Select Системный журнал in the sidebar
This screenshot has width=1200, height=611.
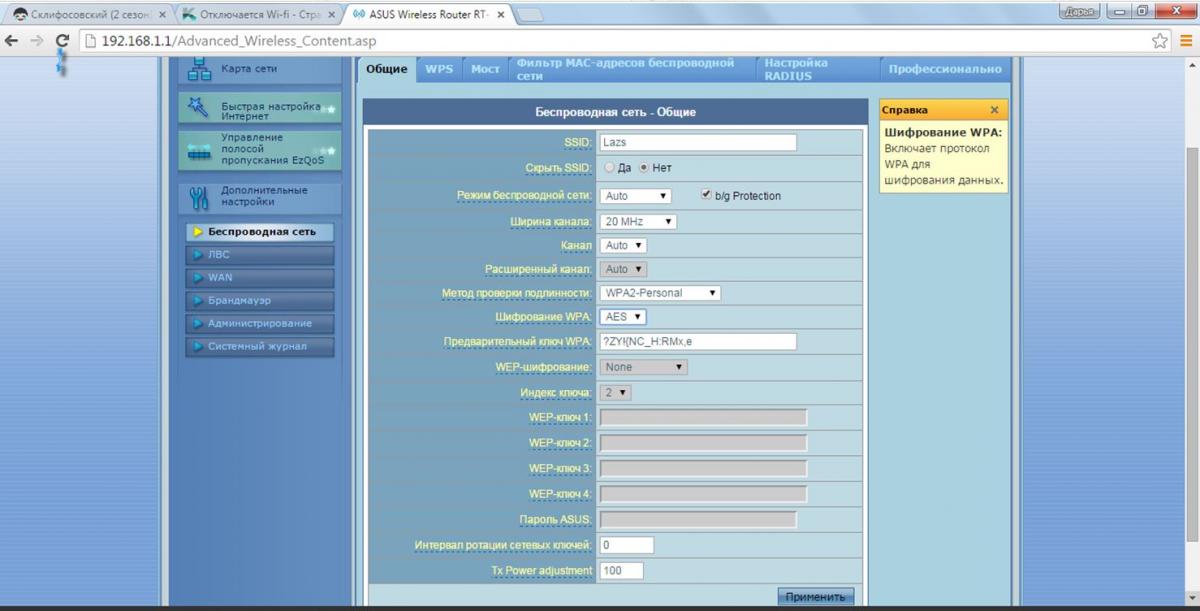[x=260, y=347]
